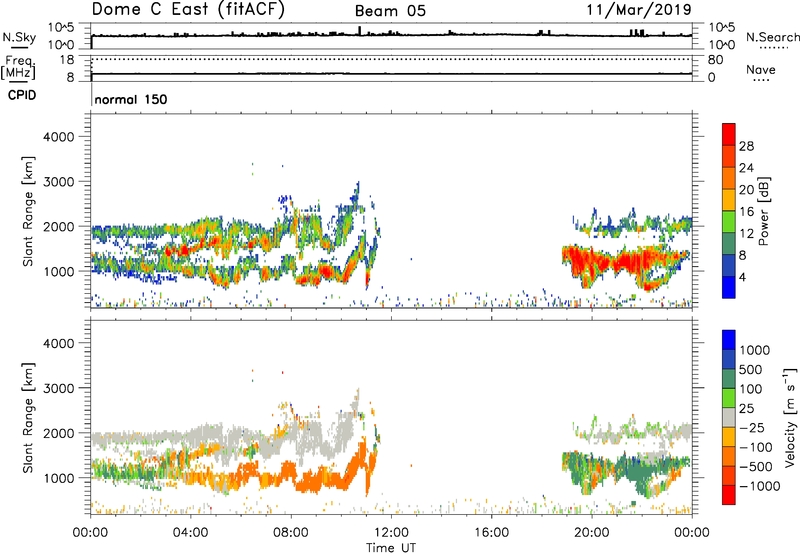Choose the yellow Power segment between 16 and 20
Viewport: 800px width, 554px height.
(x=729, y=200)
